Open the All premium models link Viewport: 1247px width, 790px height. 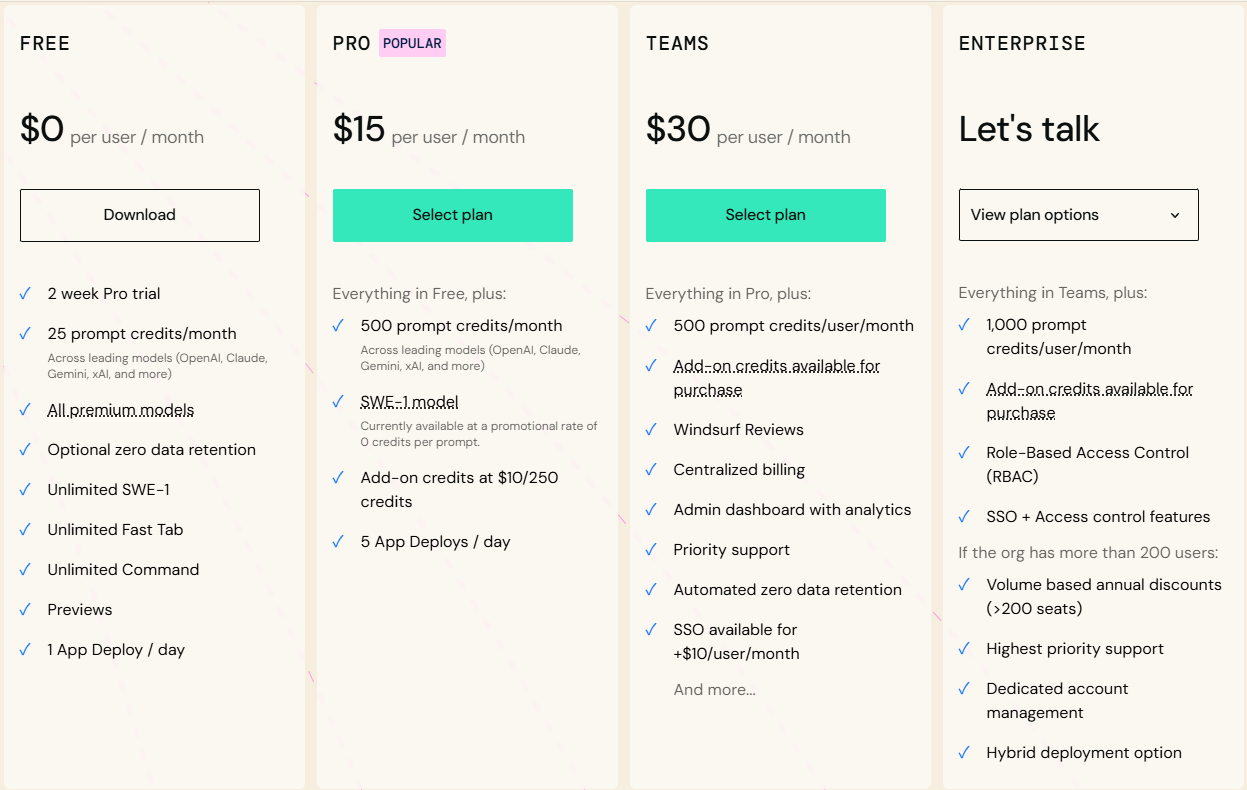121,410
